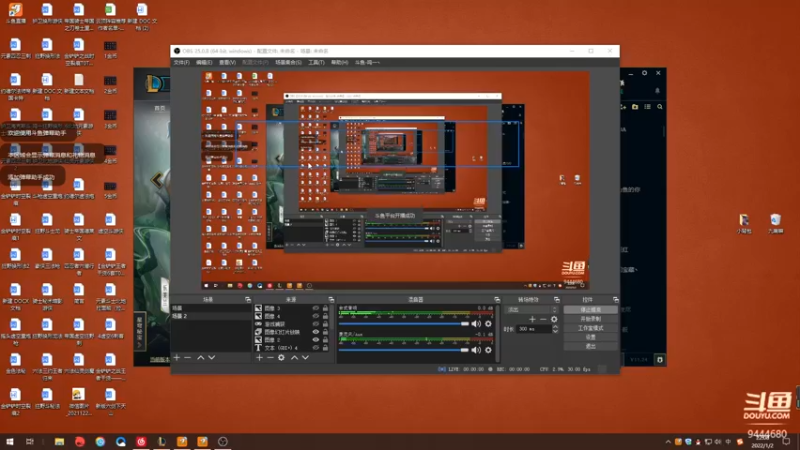Image resolution: width=800 pixels, height=450 pixels.
Task: Pop out the Controls dock panel
Action: (x=616, y=299)
